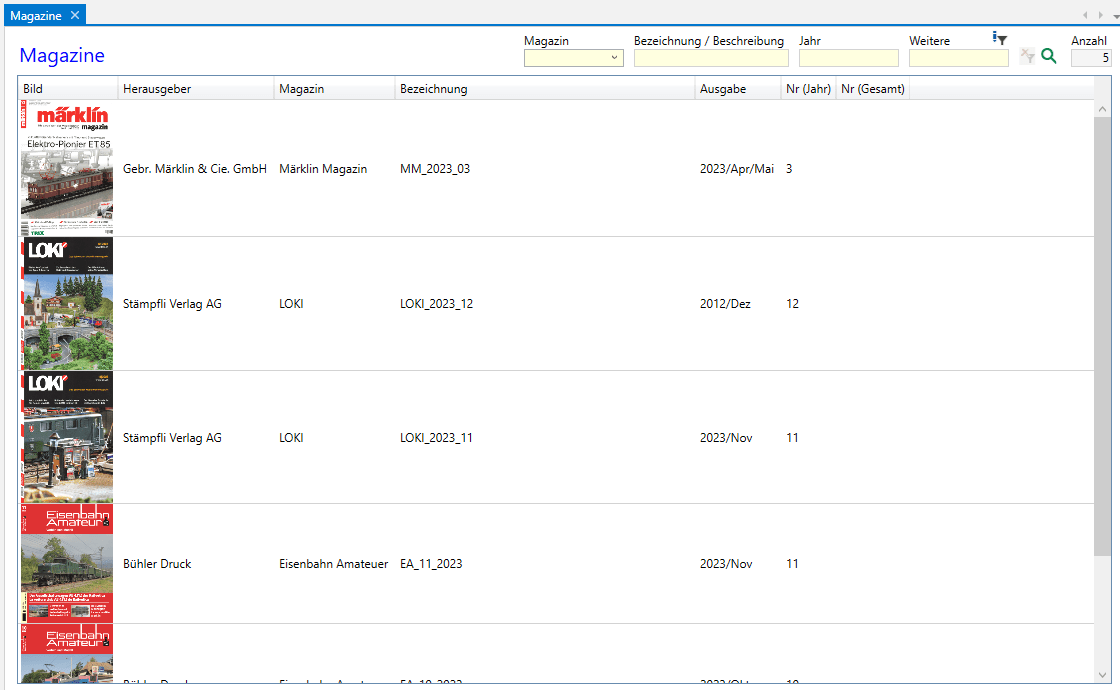Sort by the Ausgabe column header
1120x690 pixels.
coord(737,89)
